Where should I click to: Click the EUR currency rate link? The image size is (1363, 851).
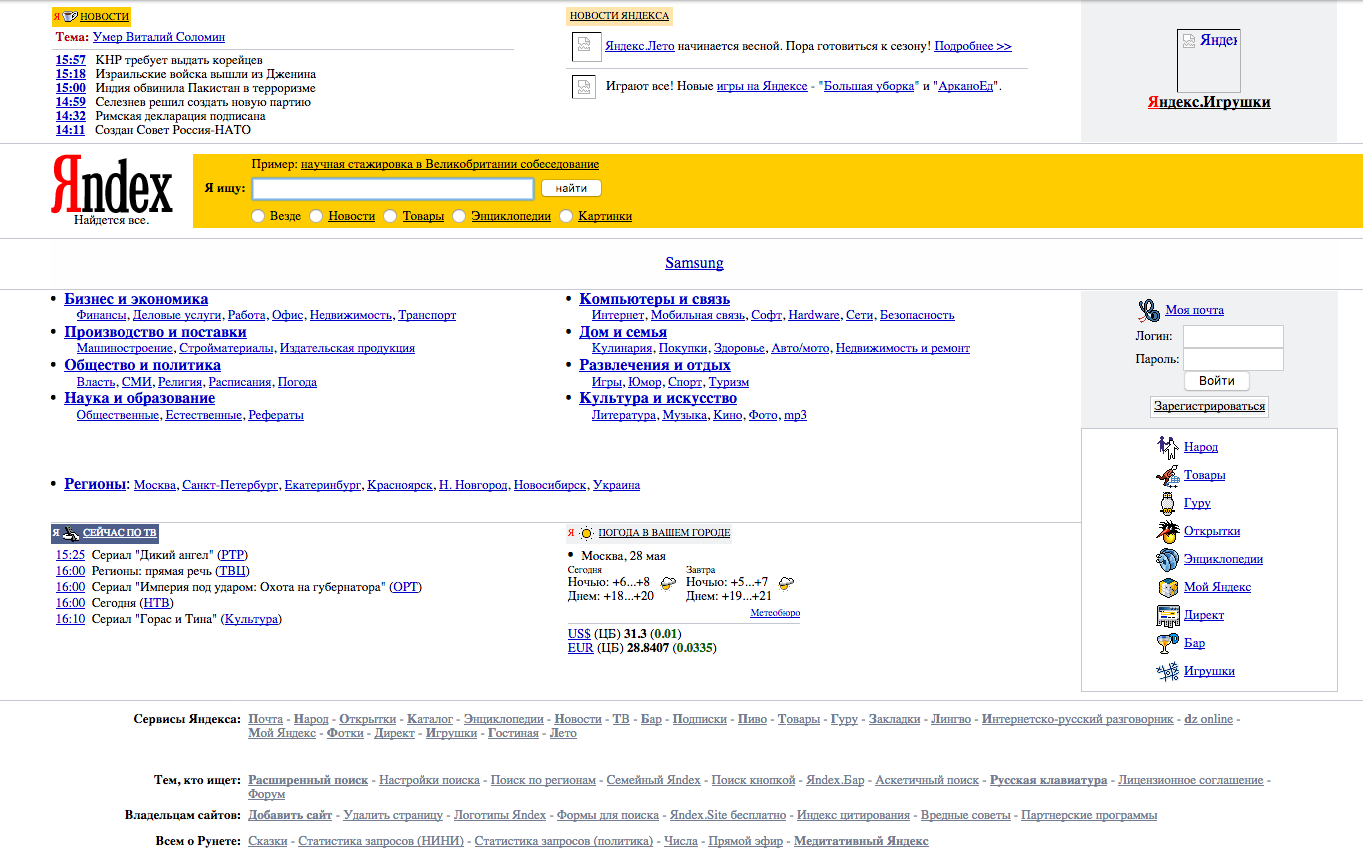580,648
